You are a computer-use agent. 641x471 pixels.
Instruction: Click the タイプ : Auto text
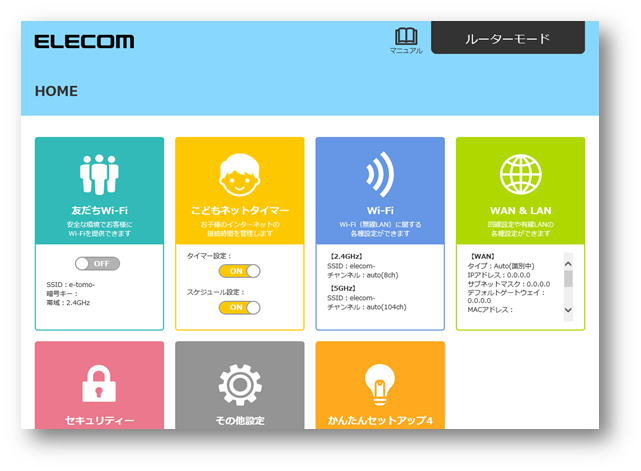(501, 266)
